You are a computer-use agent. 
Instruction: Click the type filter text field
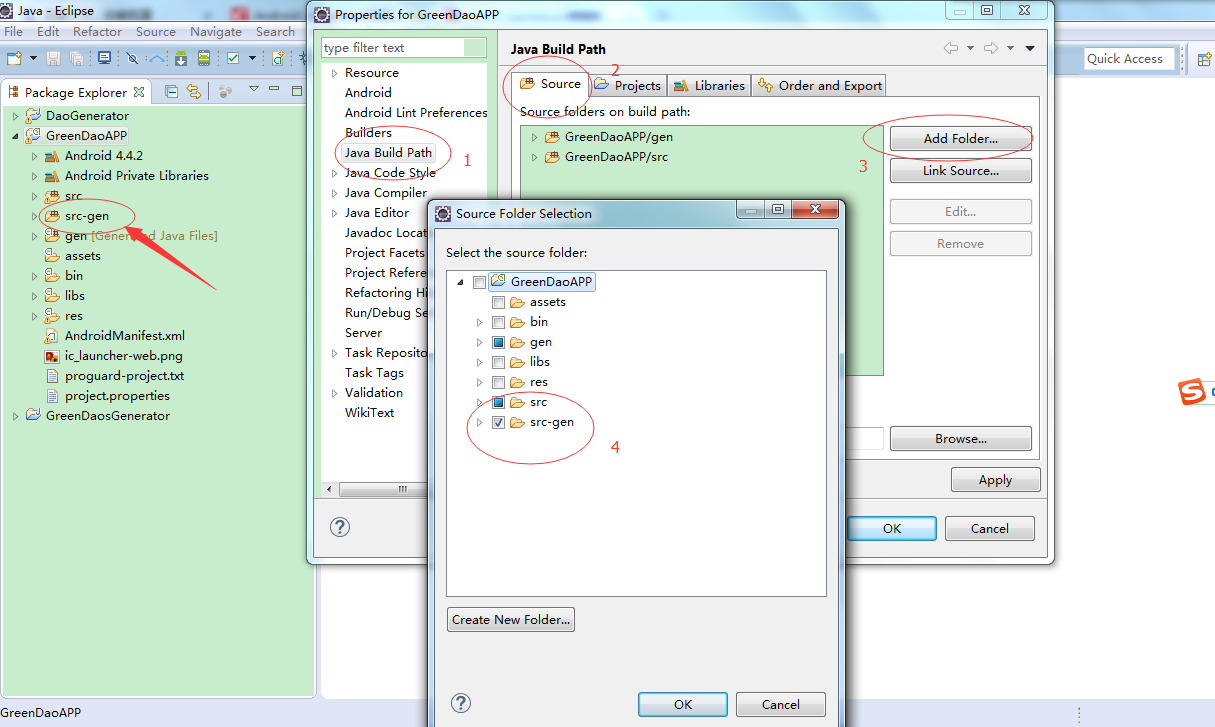click(393, 48)
